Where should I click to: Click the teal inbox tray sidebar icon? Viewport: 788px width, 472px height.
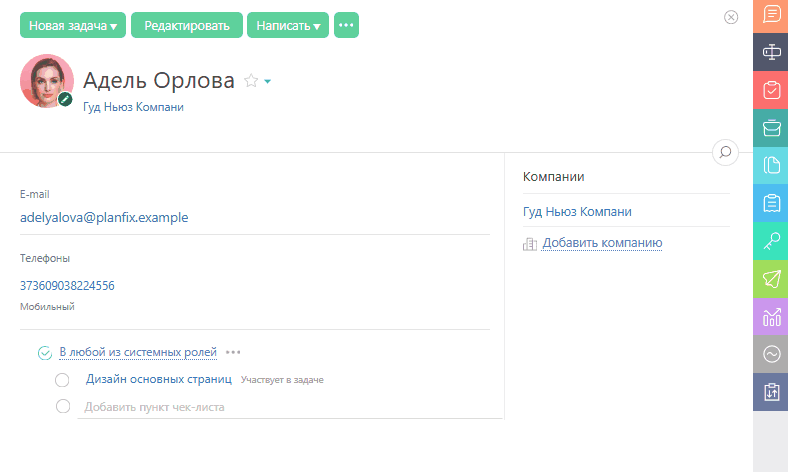point(770,128)
